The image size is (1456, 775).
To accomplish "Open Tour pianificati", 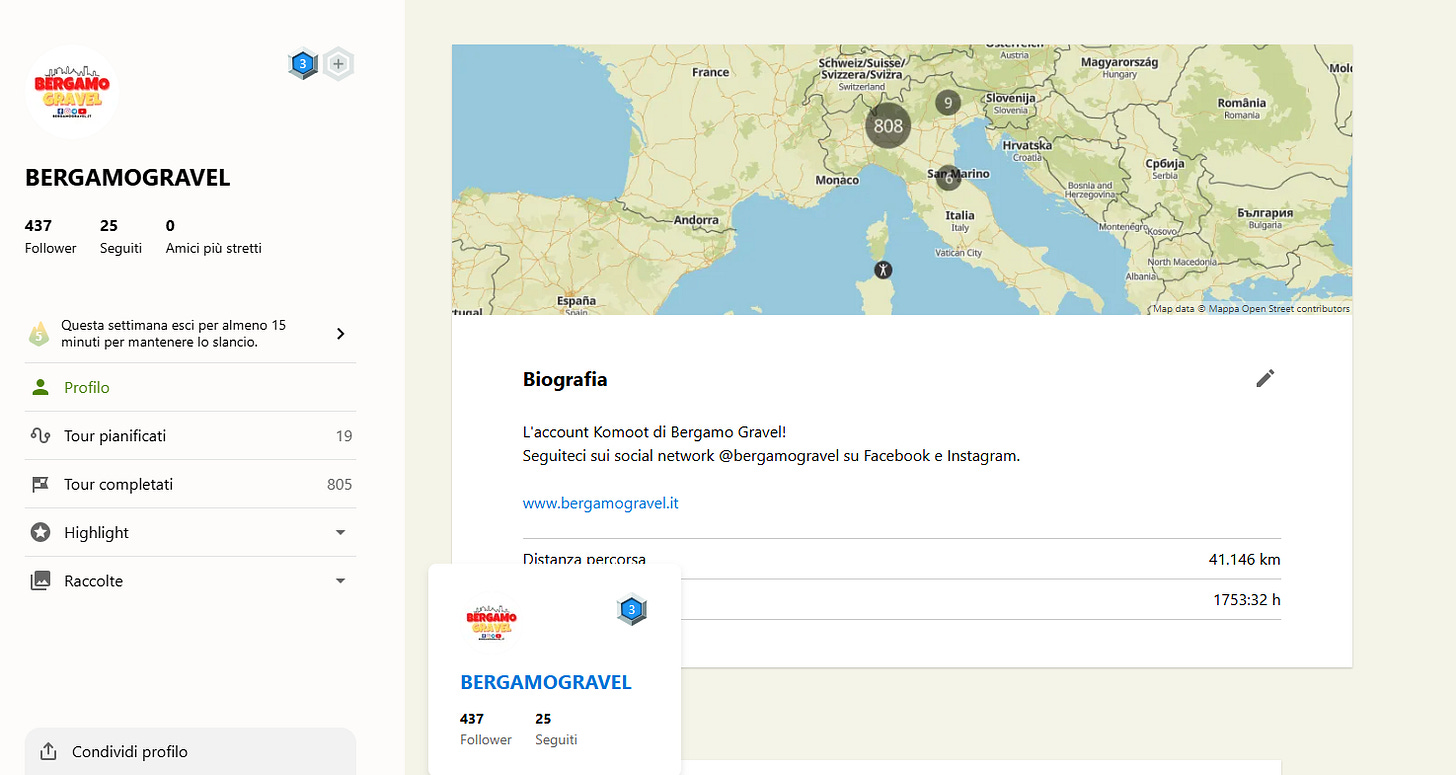I will coord(190,436).
